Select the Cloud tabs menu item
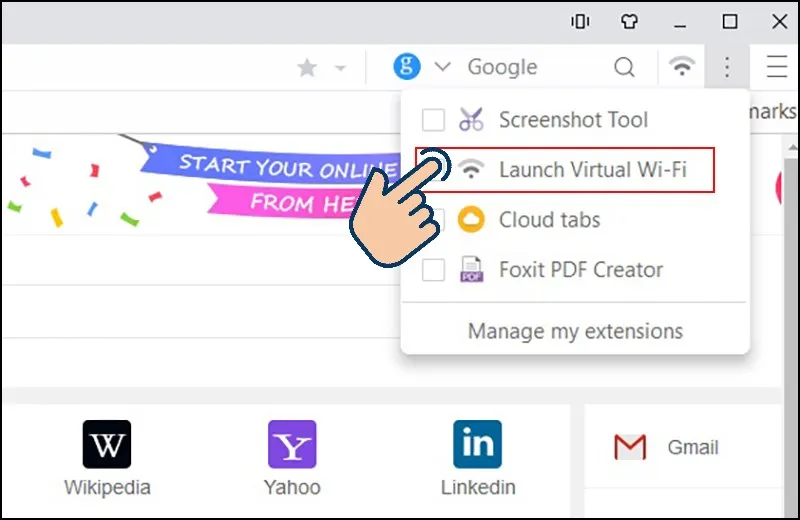The image size is (800, 520). tap(549, 220)
